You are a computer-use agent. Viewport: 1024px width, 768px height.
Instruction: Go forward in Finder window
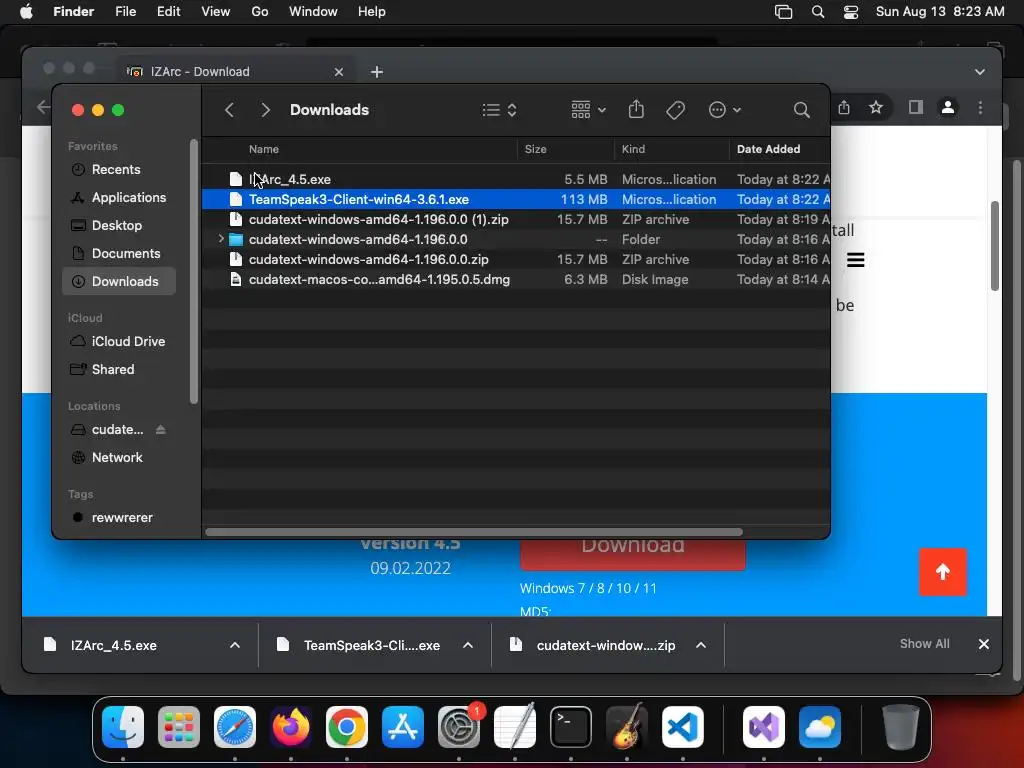[x=265, y=110]
